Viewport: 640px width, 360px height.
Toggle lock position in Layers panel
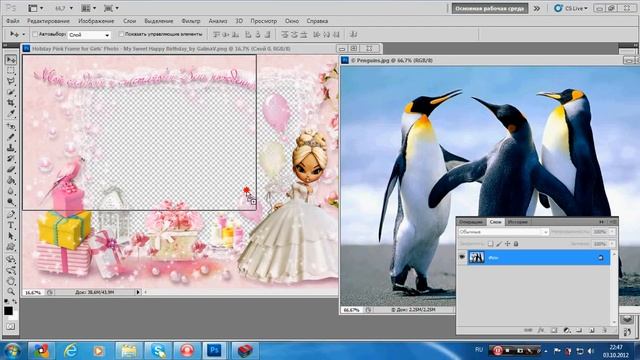pos(507,244)
